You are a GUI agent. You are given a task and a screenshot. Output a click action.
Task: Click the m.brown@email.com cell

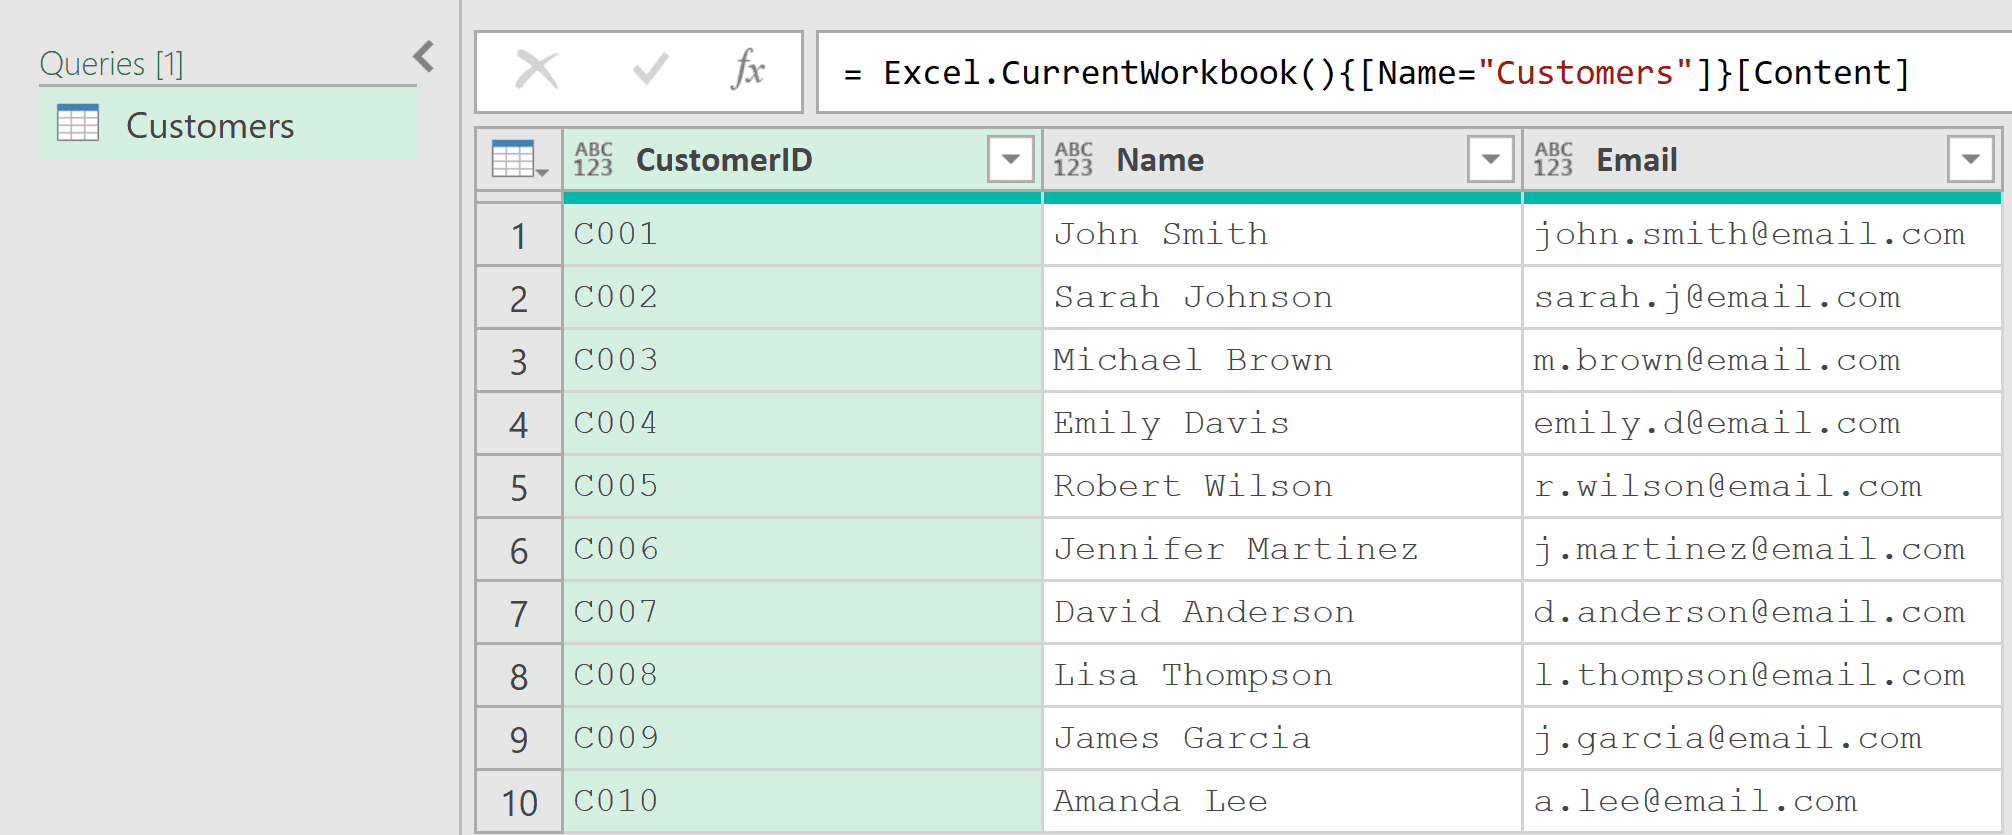click(1762, 361)
